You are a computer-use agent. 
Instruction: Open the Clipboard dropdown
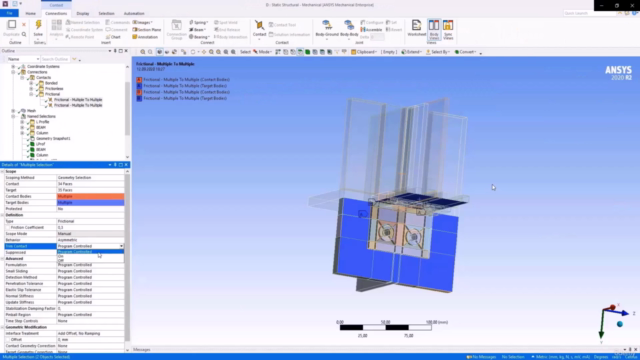tap(364, 52)
